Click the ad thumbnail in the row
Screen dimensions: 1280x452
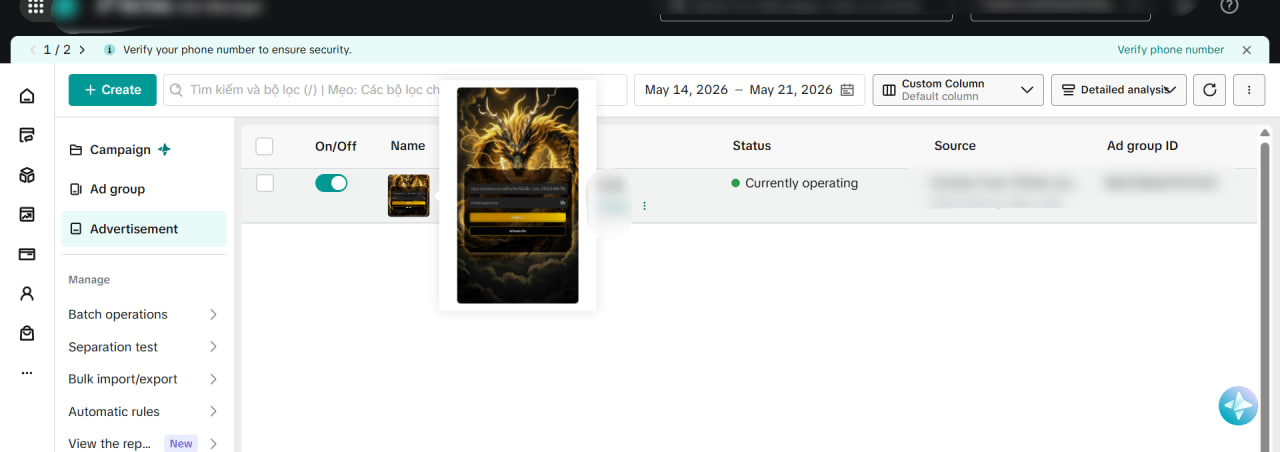click(x=409, y=196)
